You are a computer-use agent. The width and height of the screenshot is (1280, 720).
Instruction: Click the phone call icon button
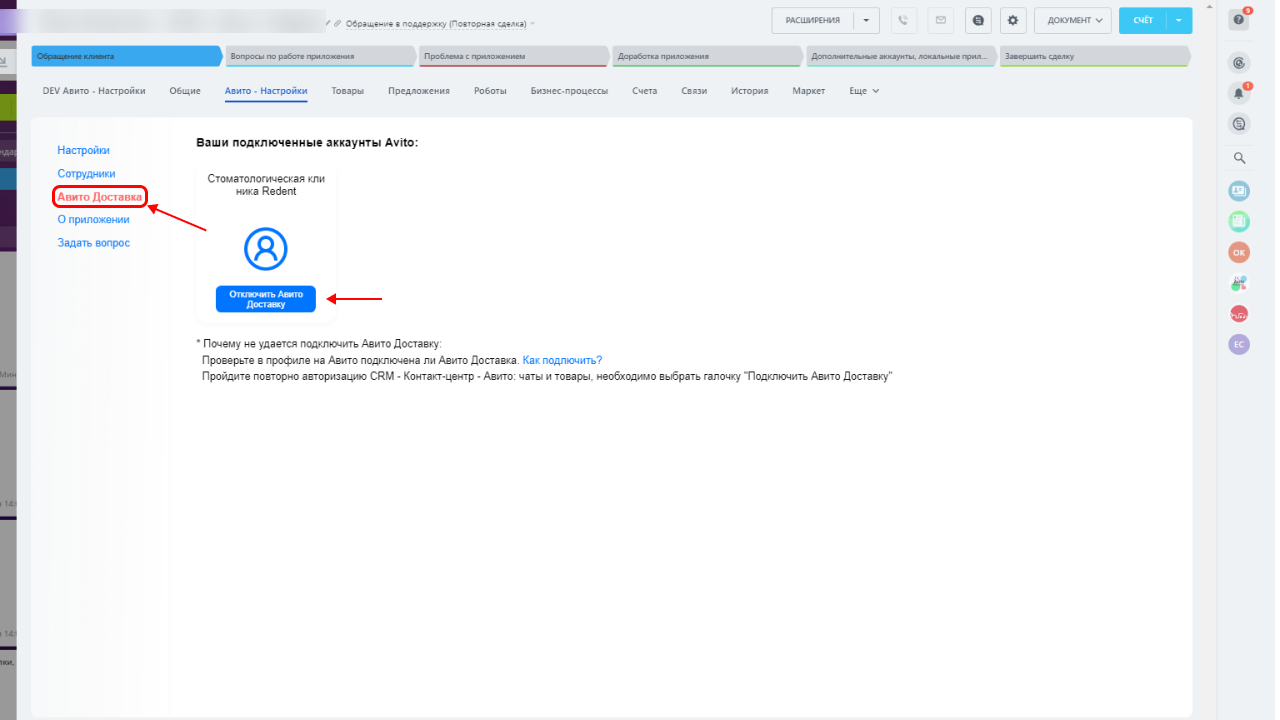pyautogui.click(x=904, y=20)
